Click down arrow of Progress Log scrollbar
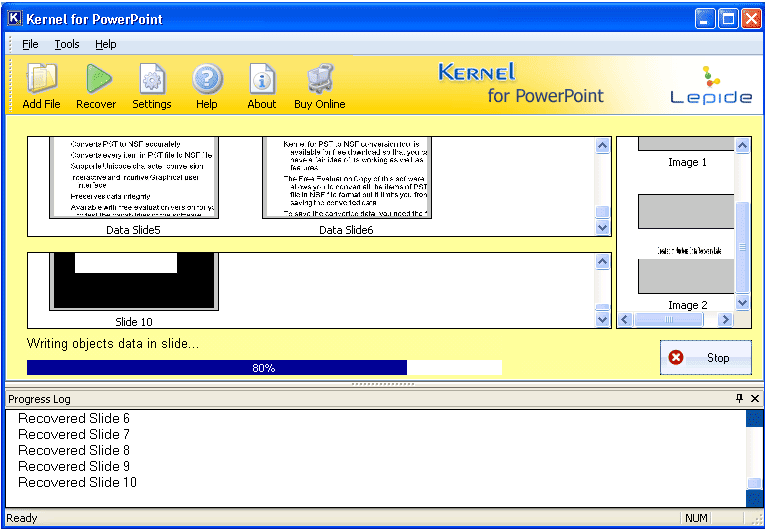Screen dimensions: 765x529 coord(753,499)
